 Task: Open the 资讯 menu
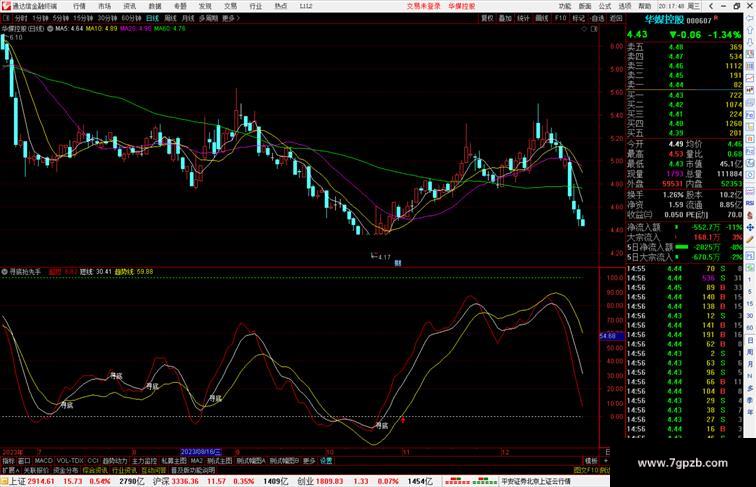(129, 6)
